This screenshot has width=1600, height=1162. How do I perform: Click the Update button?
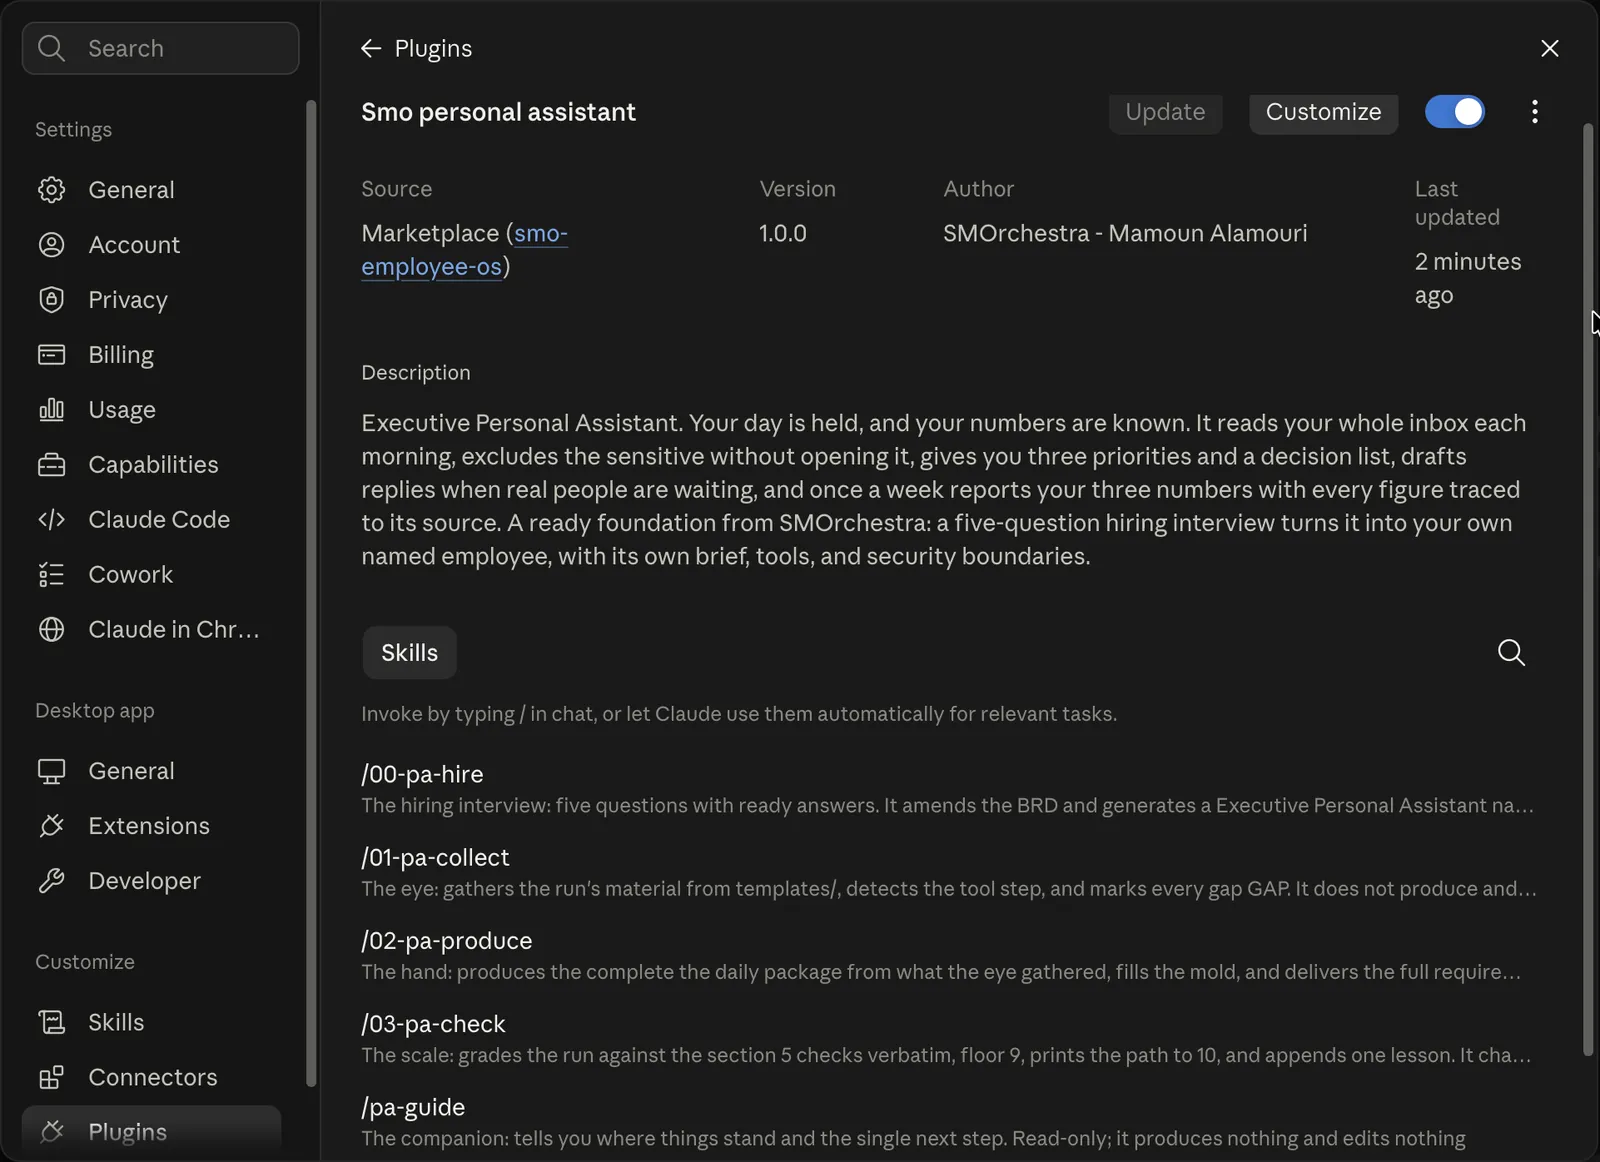(x=1165, y=112)
